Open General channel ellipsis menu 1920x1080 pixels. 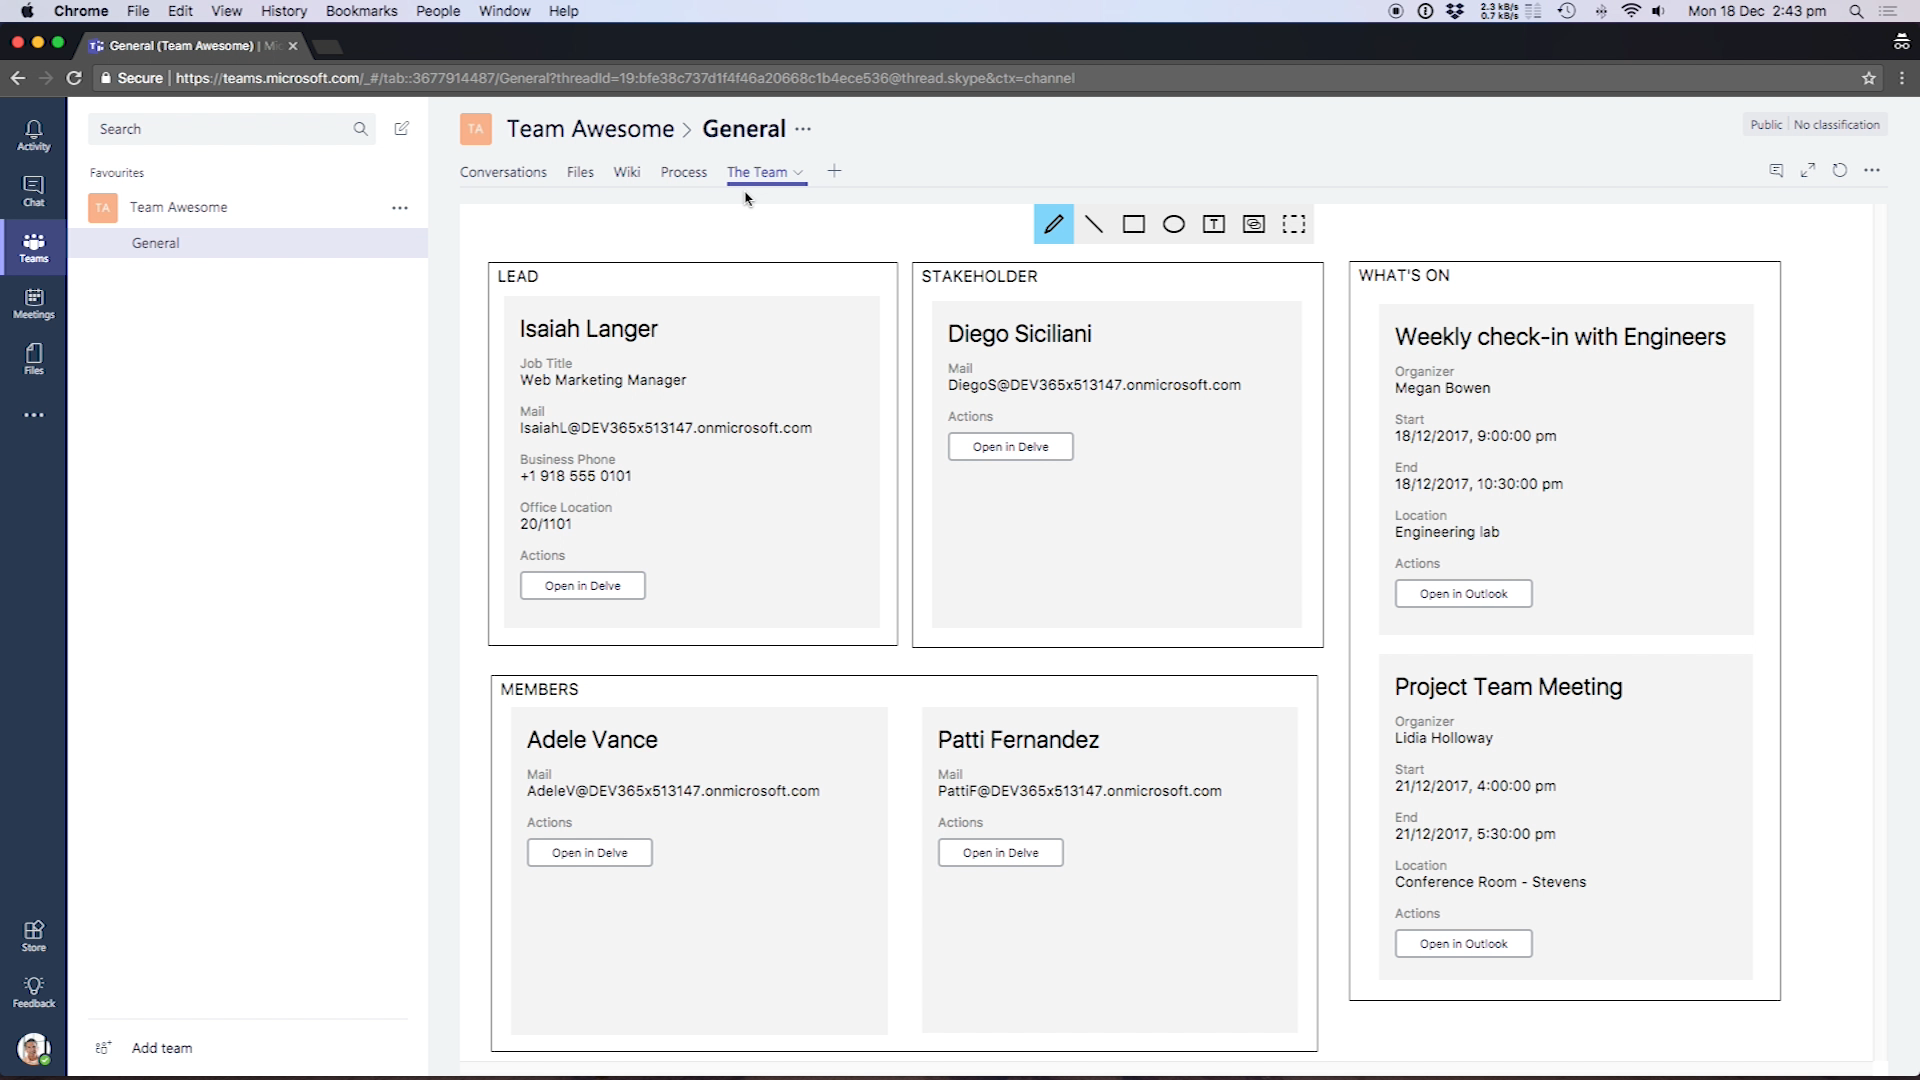click(x=803, y=129)
